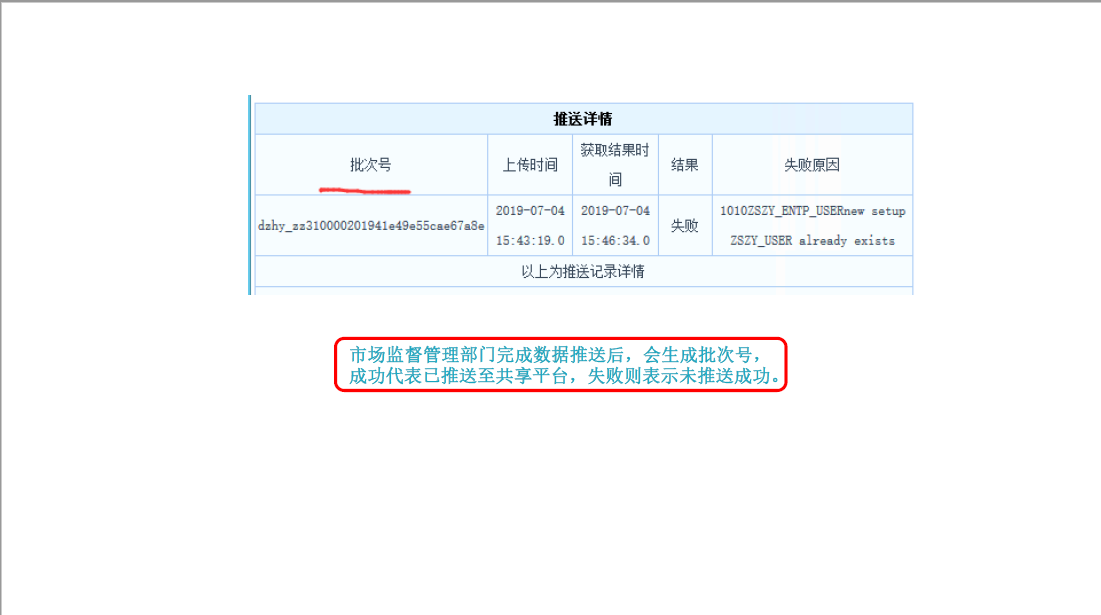Click date 2019-07-04 in 获取结果时间 column
This screenshot has height=615, width=1101.
tap(615, 211)
